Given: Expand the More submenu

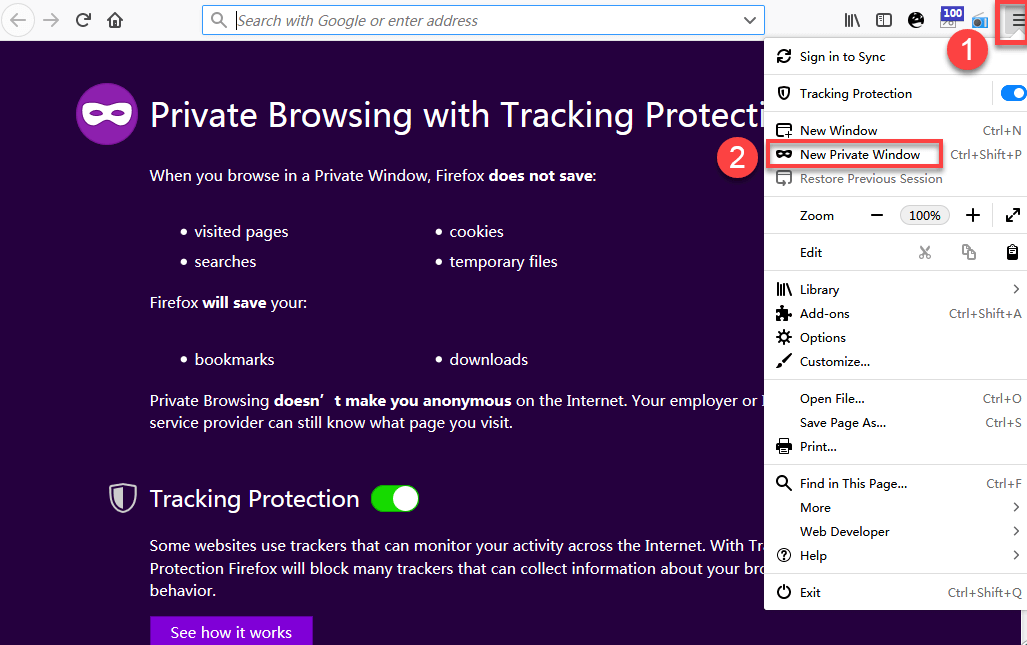Looking at the screenshot, I should (x=895, y=507).
